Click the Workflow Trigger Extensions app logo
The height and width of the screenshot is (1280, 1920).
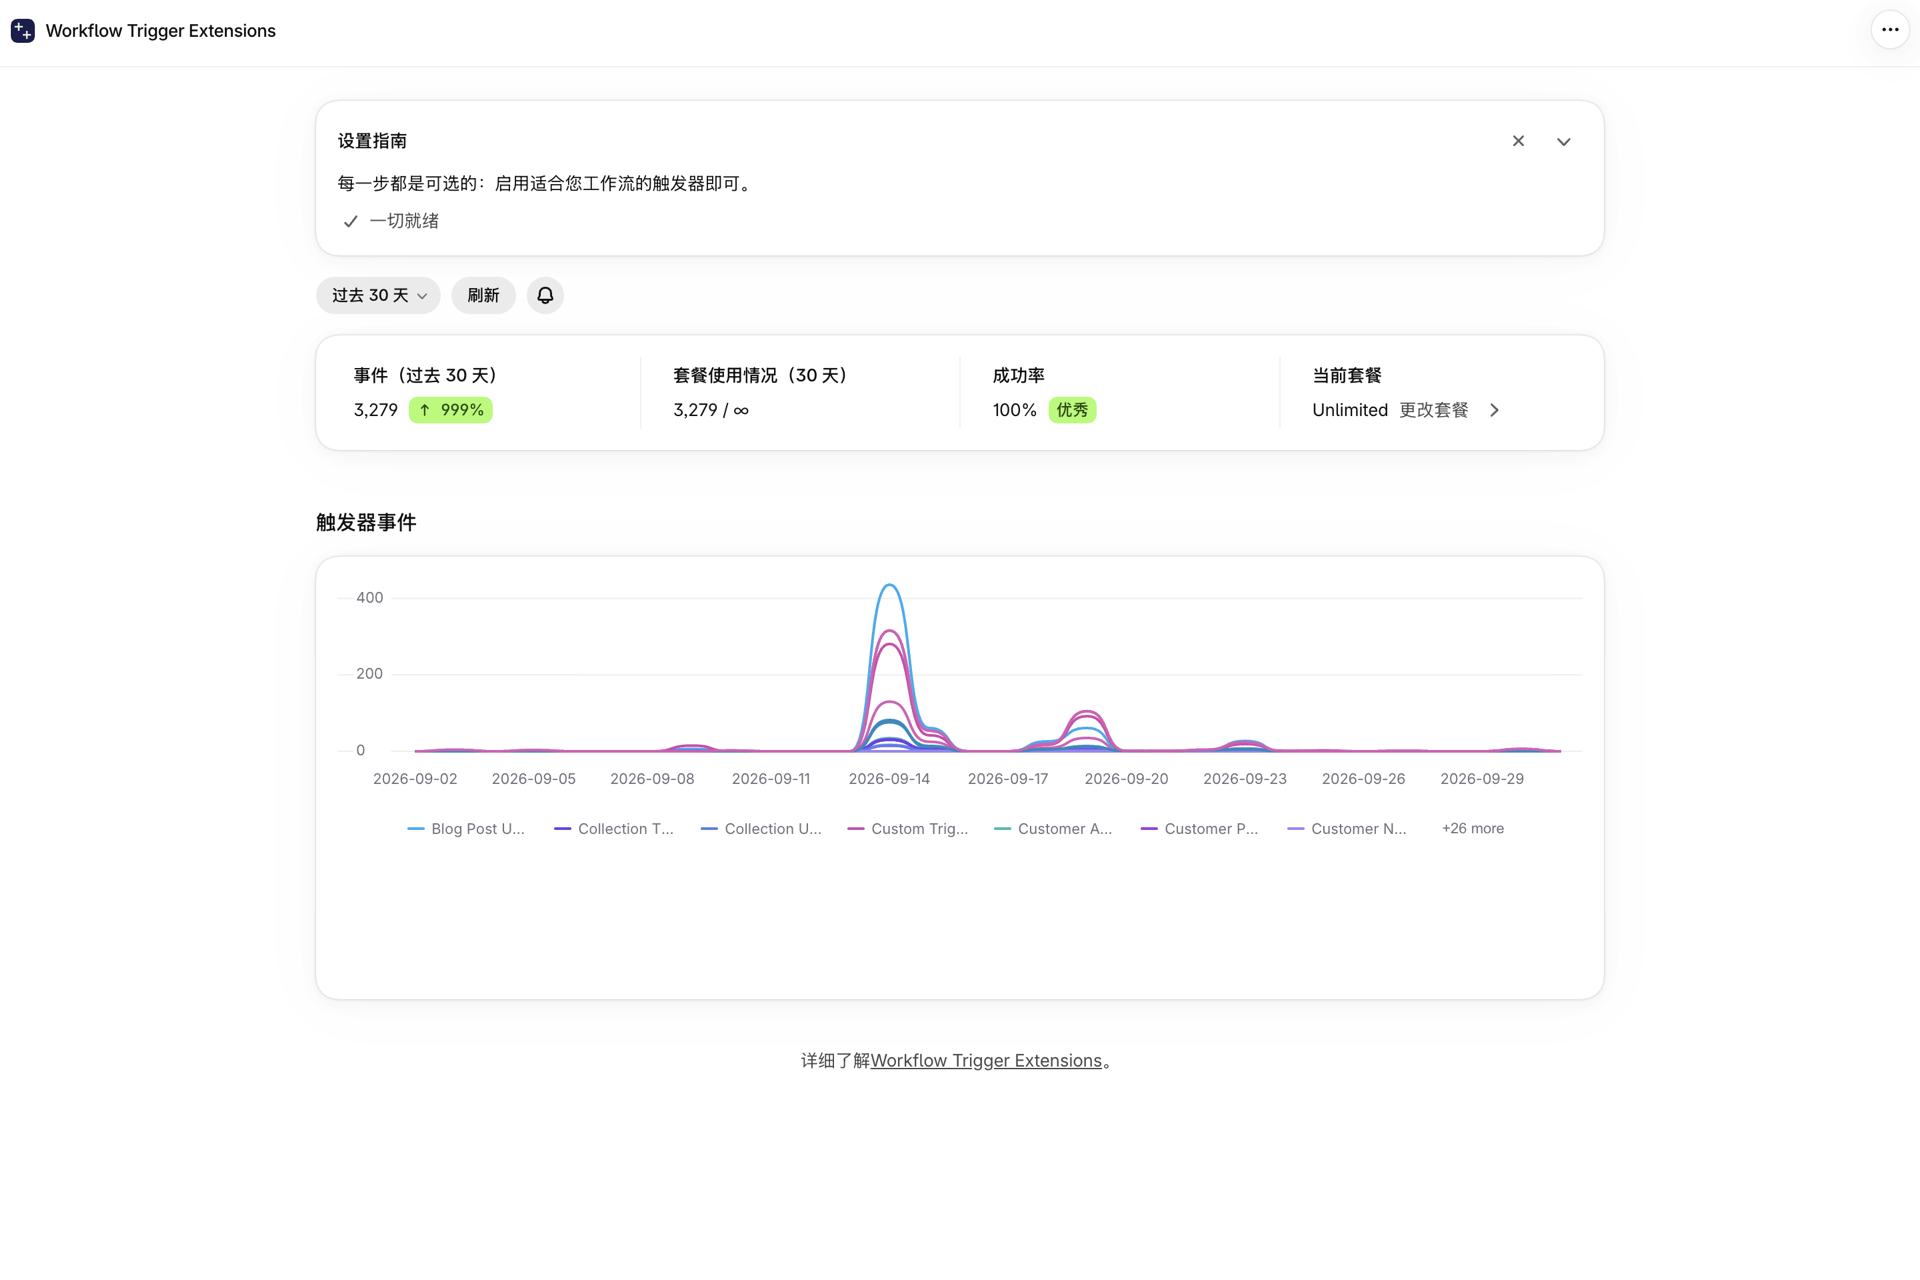point(22,31)
